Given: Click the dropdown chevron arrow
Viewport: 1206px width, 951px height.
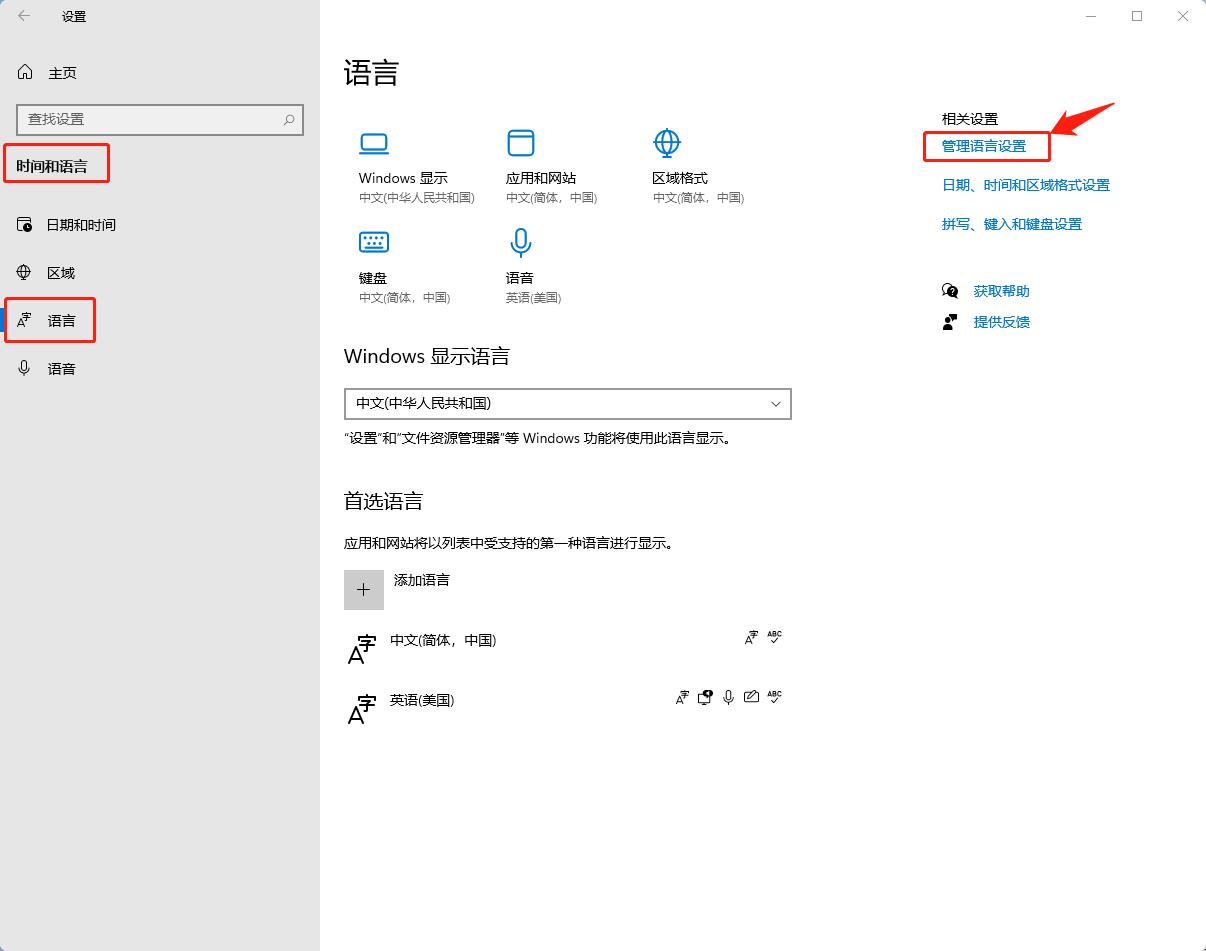Looking at the screenshot, I should click(776, 403).
